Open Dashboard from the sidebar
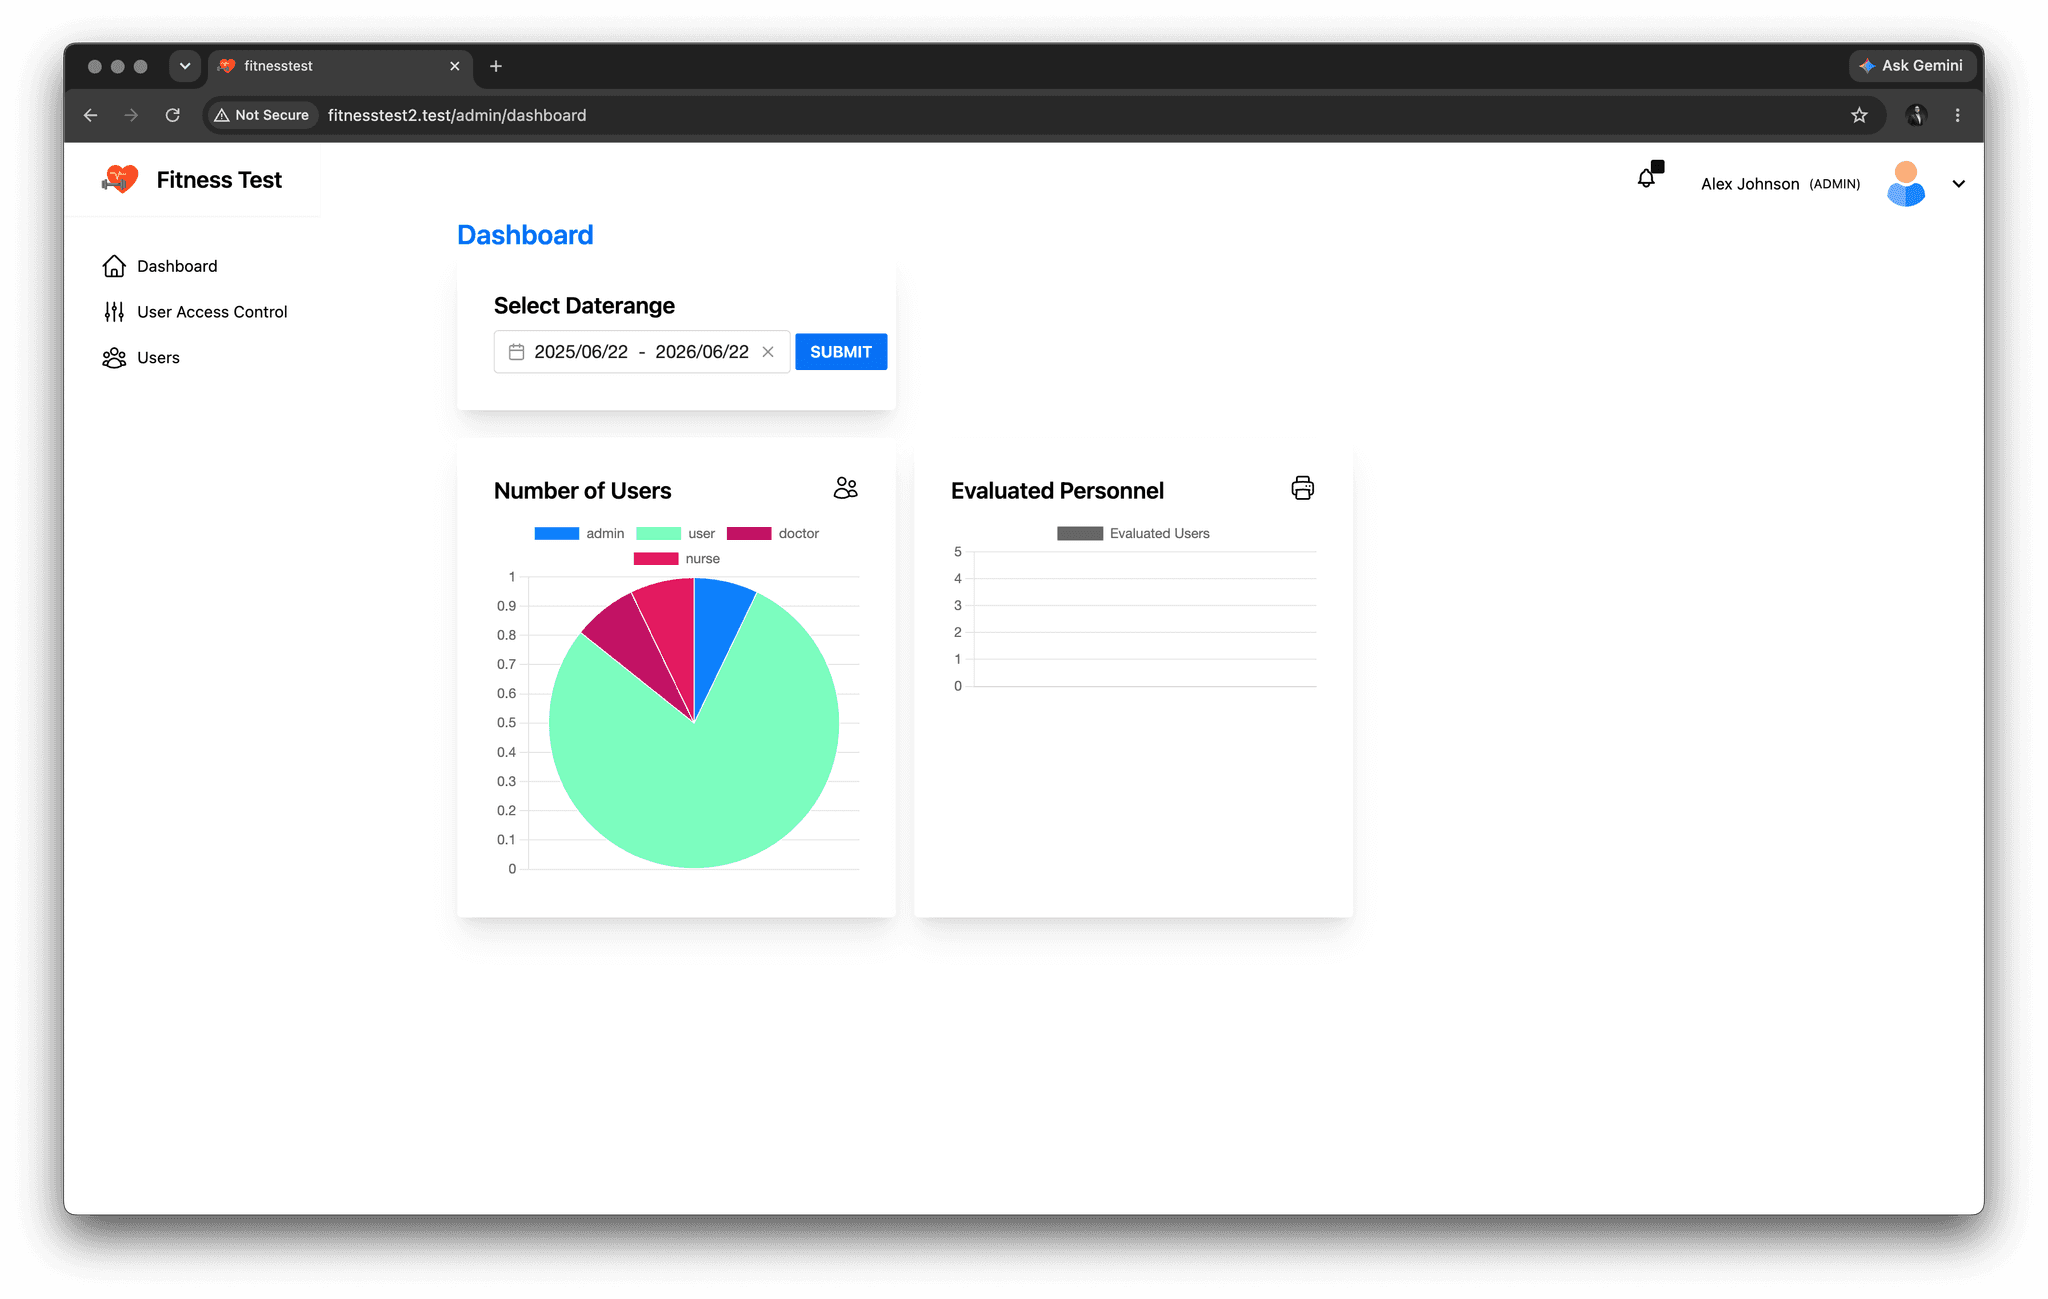This screenshot has width=2048, height=1299. tap(177, 266)
